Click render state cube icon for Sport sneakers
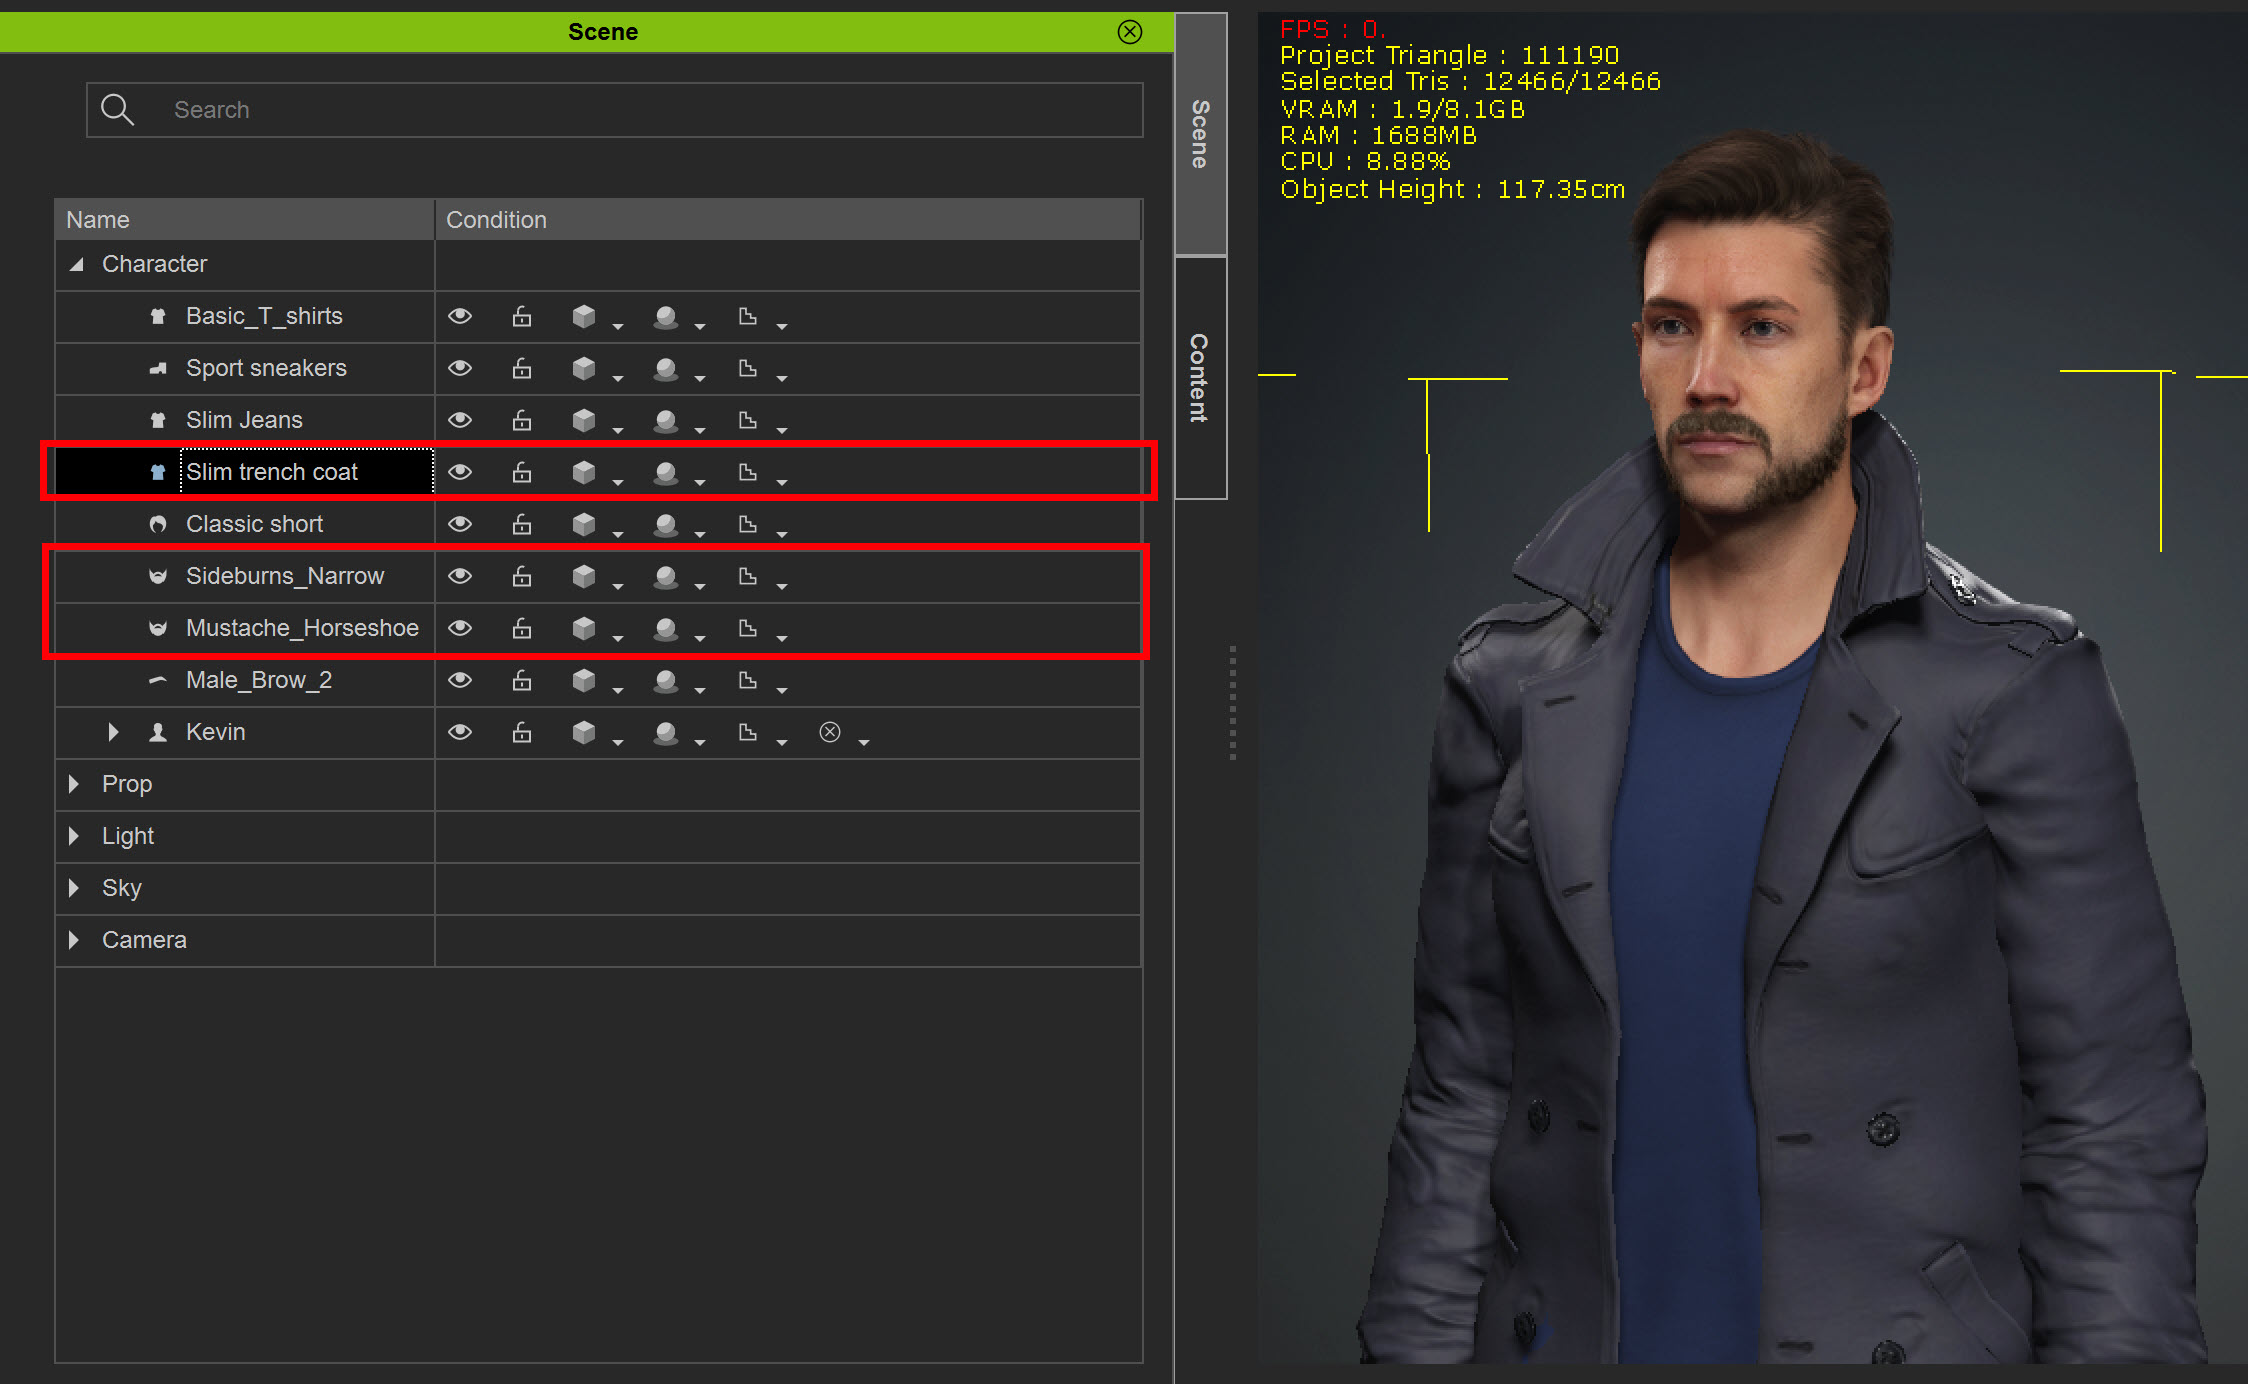The image size is (2248, 1384). click(x=584, y=368)
